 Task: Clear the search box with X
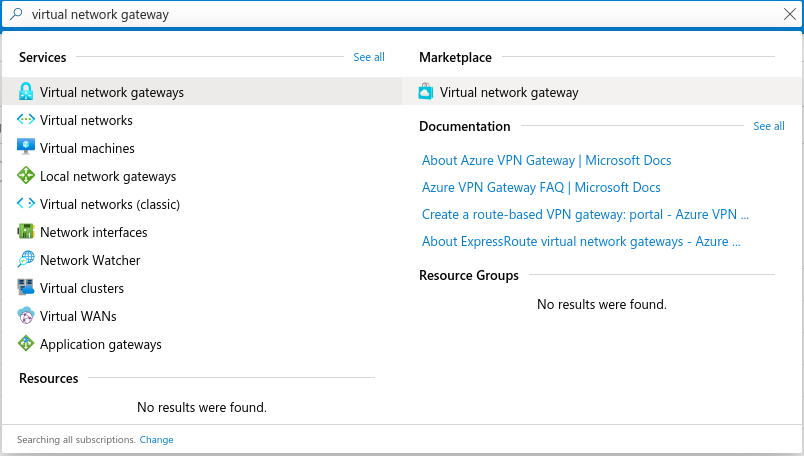(x=790, y=14)
